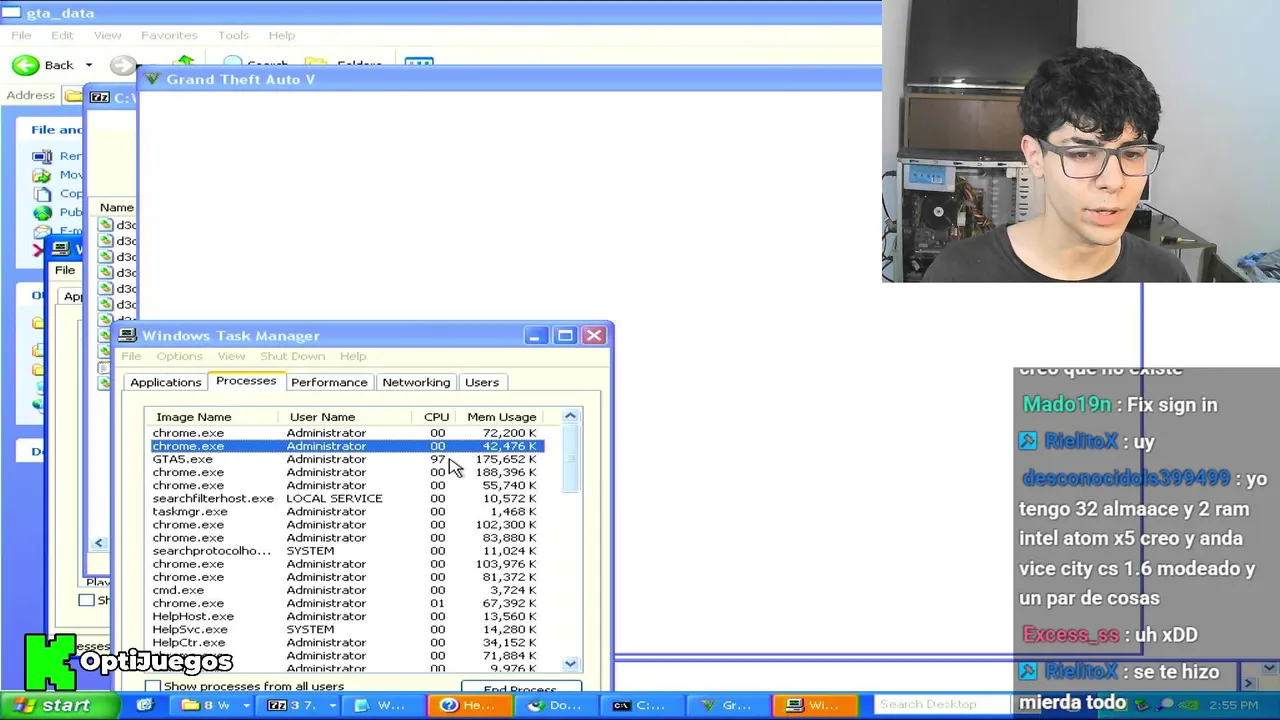Click the End Process button

click(x=520, y=688)
